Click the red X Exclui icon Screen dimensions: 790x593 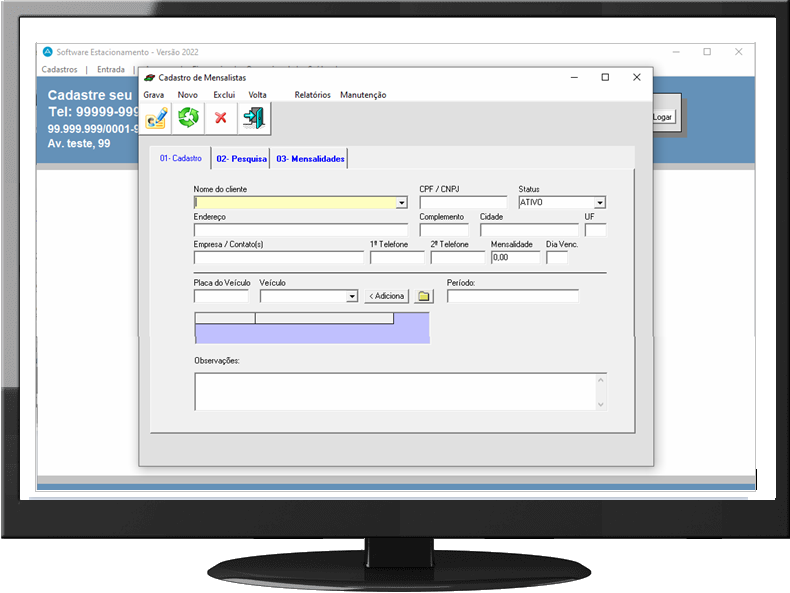221,118
